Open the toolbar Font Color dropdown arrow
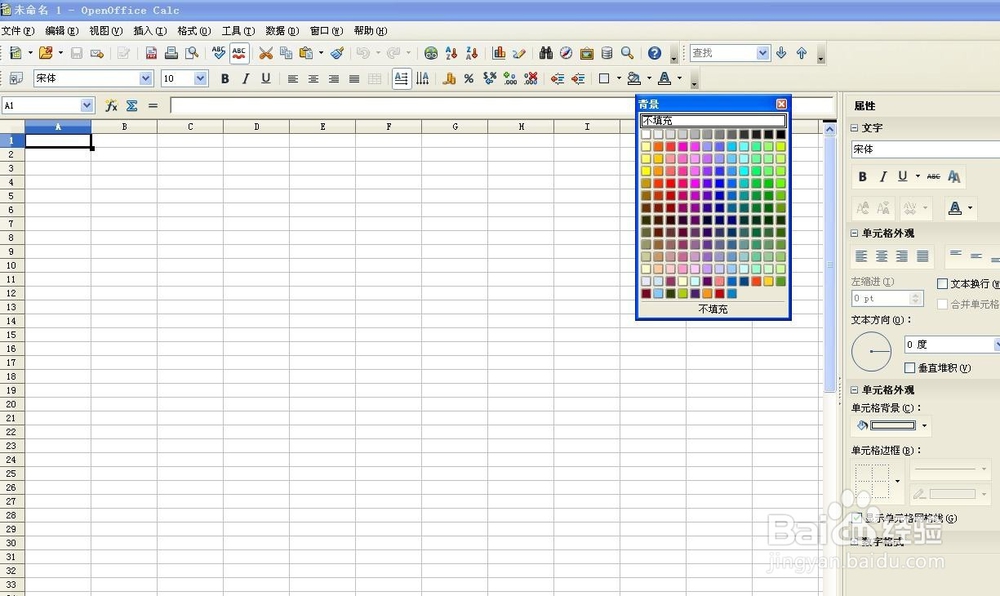This screenshot has height=596, width=1000. (679, 78)
